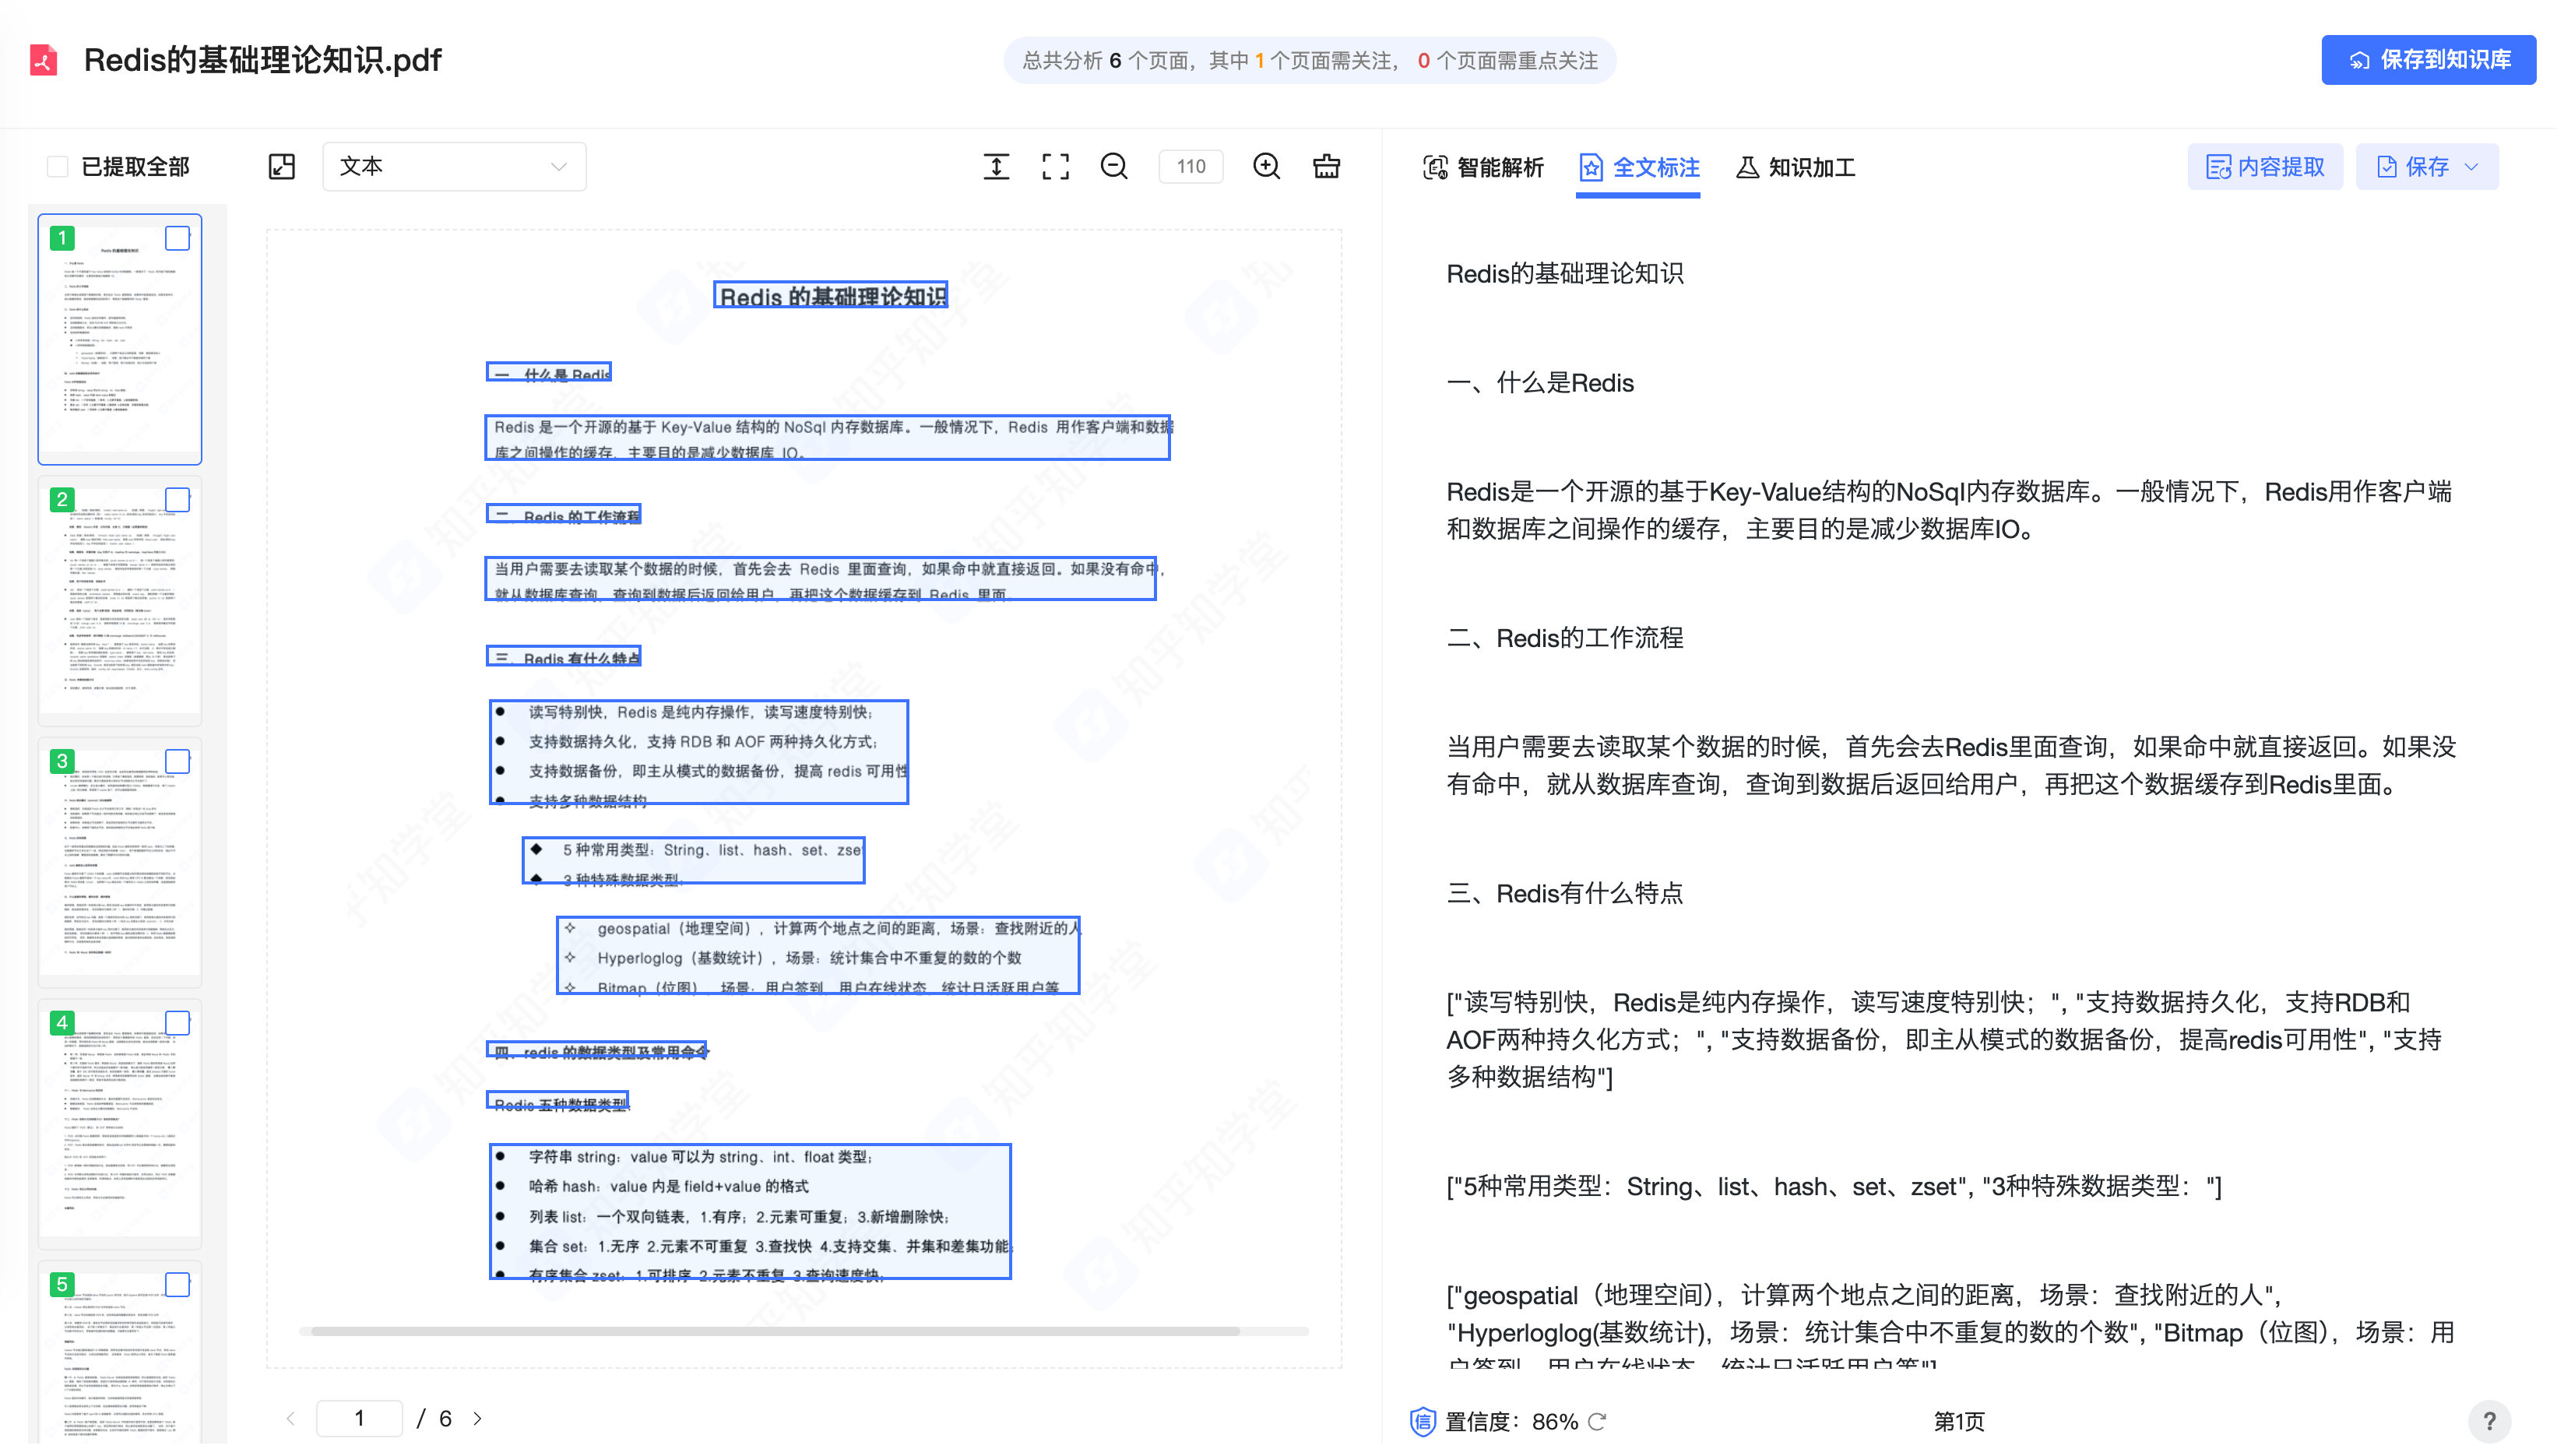Image resolution: width=2557 pixels, height=1456 pixels.
Task: Expand the 保存 dropdown button
Action: (x=2427, y=166)
